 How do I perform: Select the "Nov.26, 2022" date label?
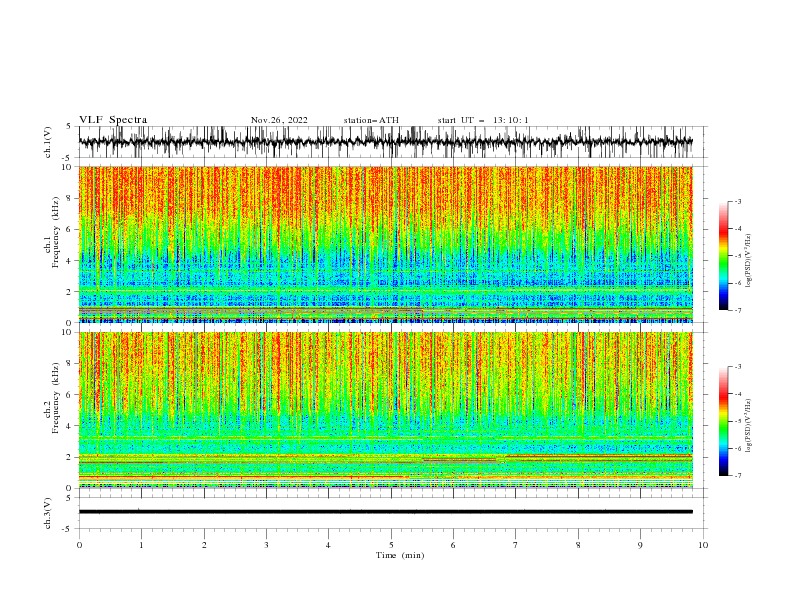coord(279,120)
